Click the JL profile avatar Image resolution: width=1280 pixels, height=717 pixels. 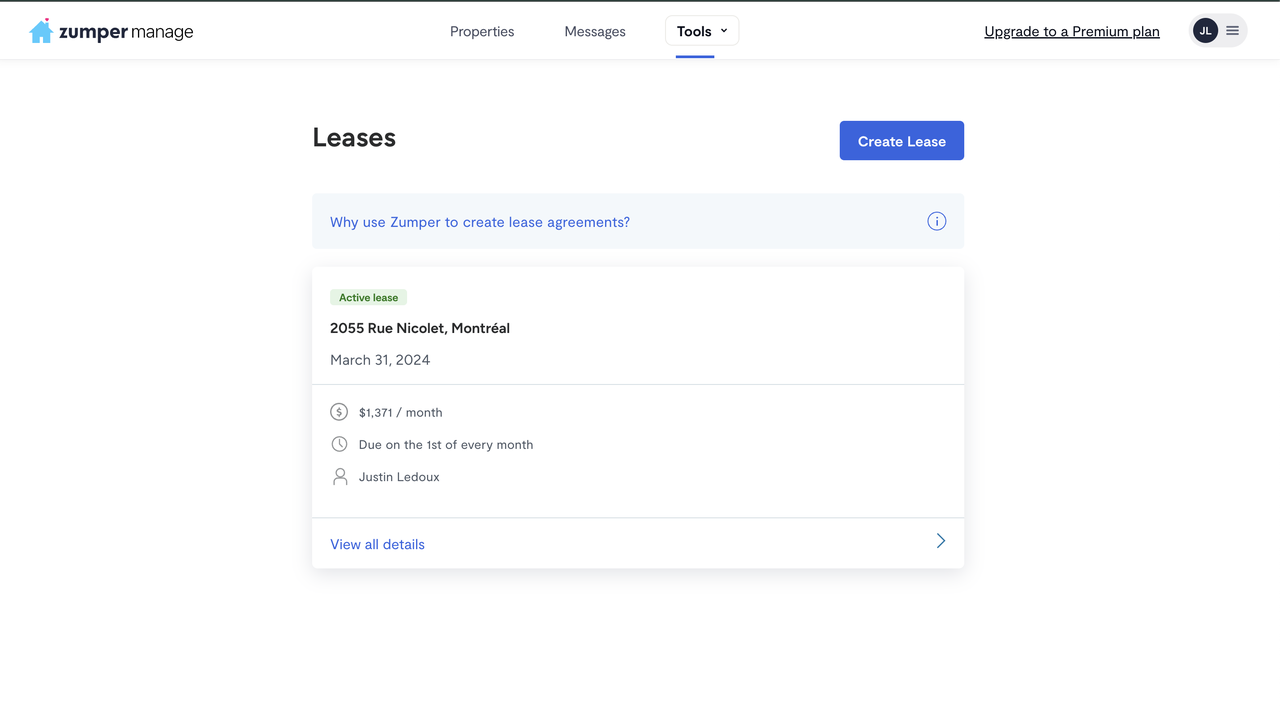1205,31
